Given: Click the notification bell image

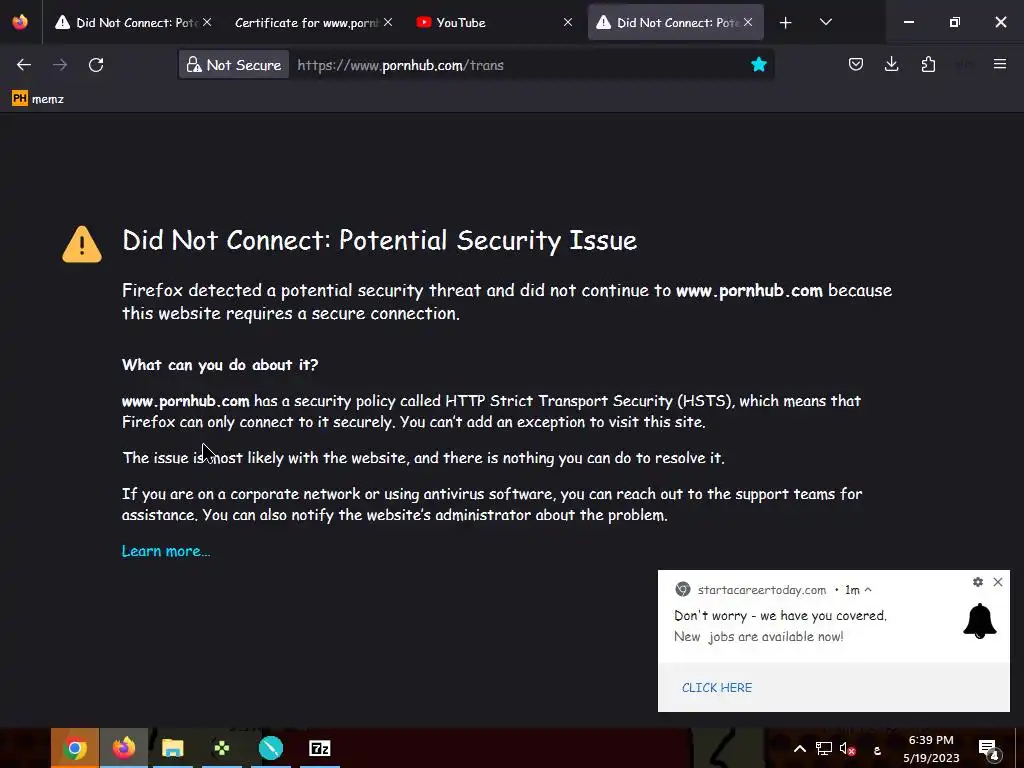Looking at the screenshot, I should point(980,621).
